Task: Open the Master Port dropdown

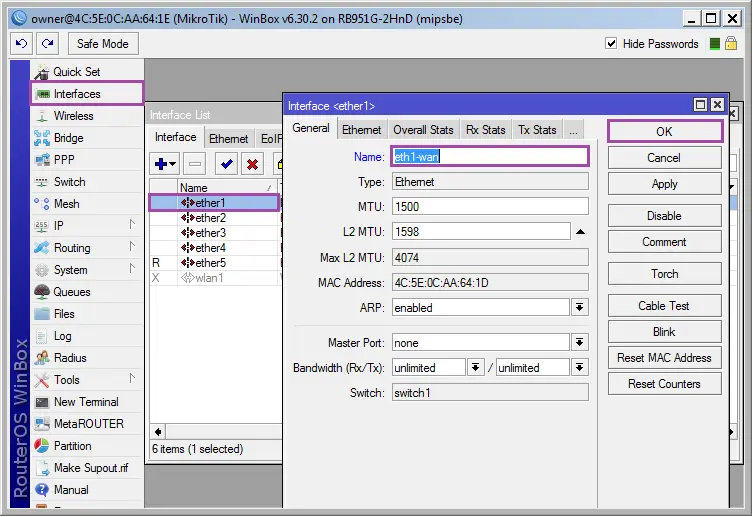Action: click(x=580, y=342)
